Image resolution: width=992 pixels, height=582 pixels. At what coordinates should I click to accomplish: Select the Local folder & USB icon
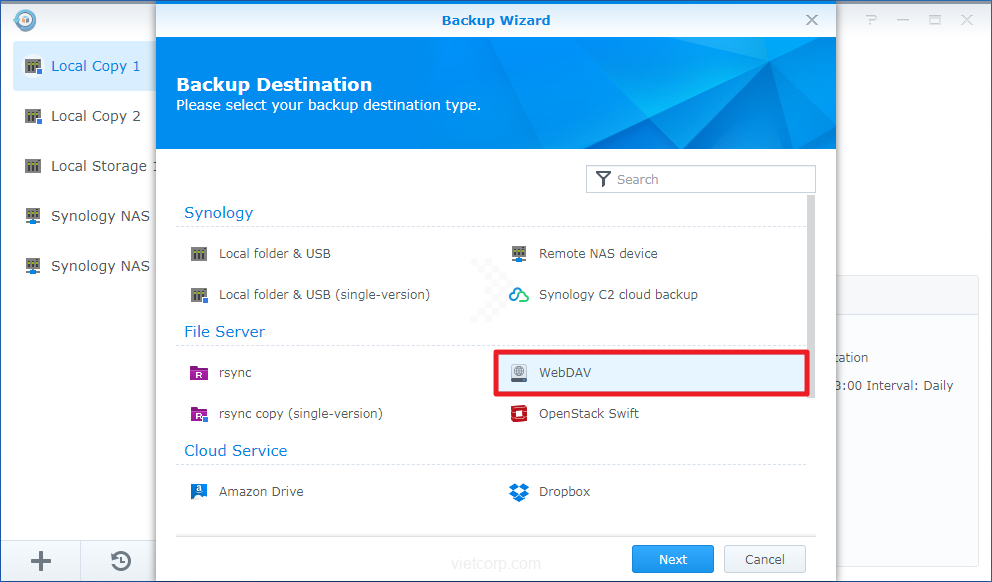199,254
